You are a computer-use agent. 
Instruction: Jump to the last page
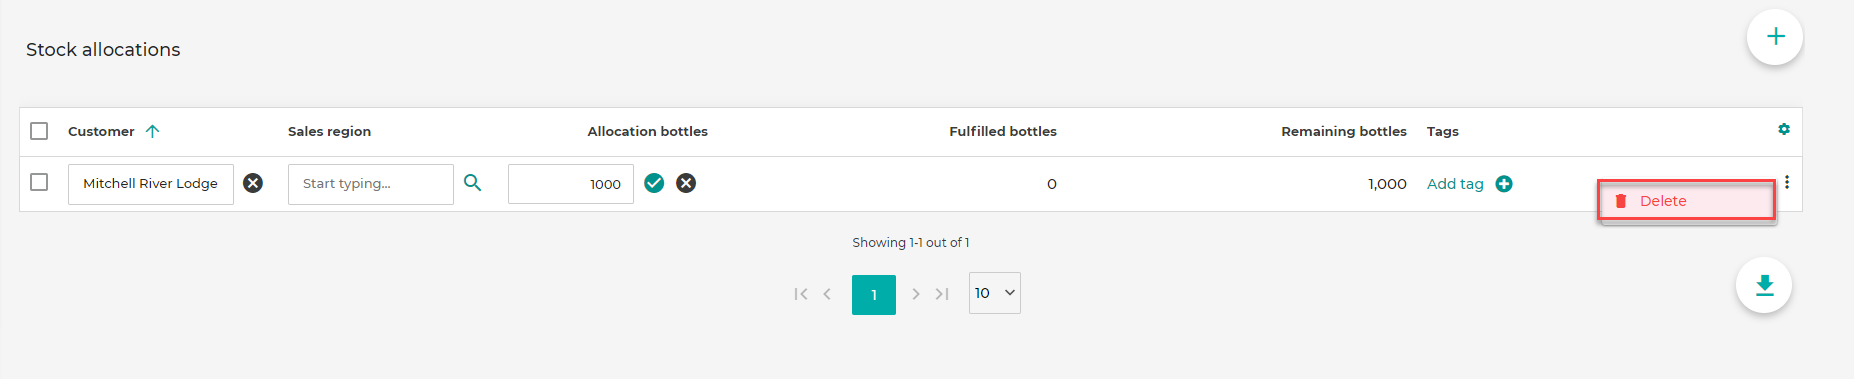pos(942,294)
